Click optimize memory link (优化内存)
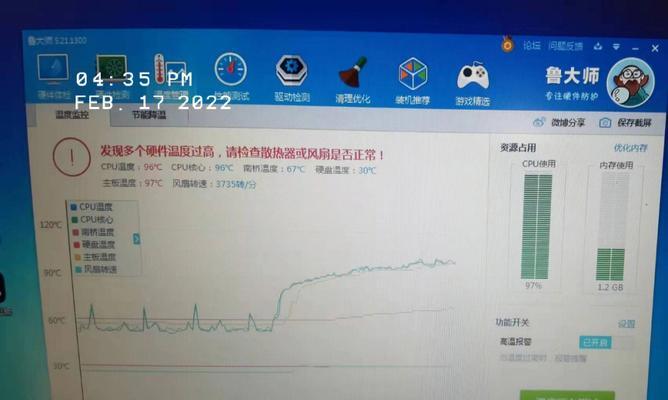Screen dimensions: 668x400 [x=631, y=148]
